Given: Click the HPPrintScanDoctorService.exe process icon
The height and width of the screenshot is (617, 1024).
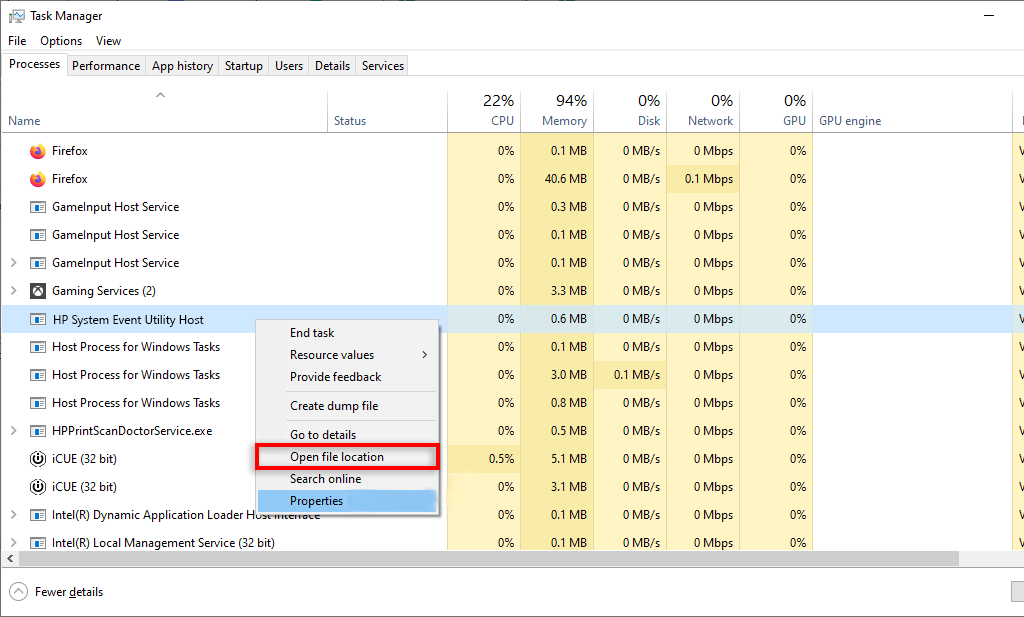Looking at the screenshot, I should [x=37, y=431].
